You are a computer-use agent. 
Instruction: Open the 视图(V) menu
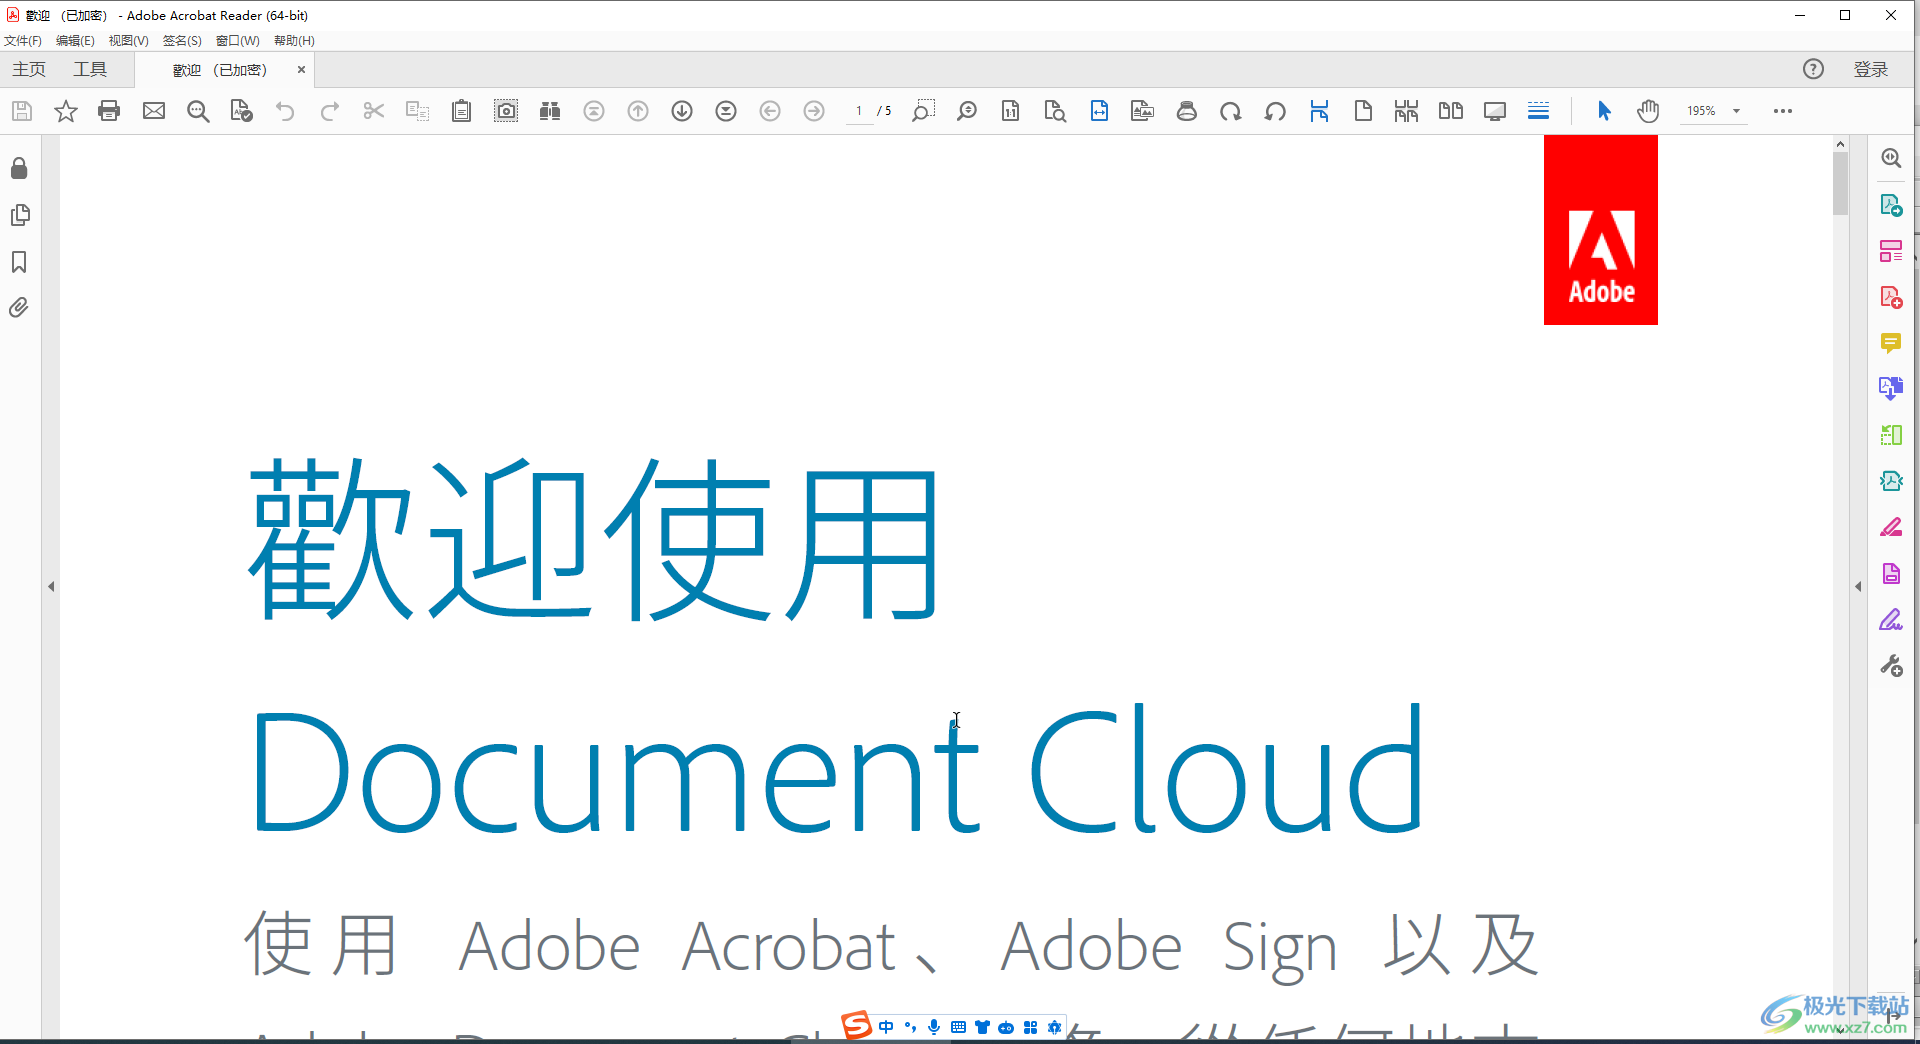[129, 41]
